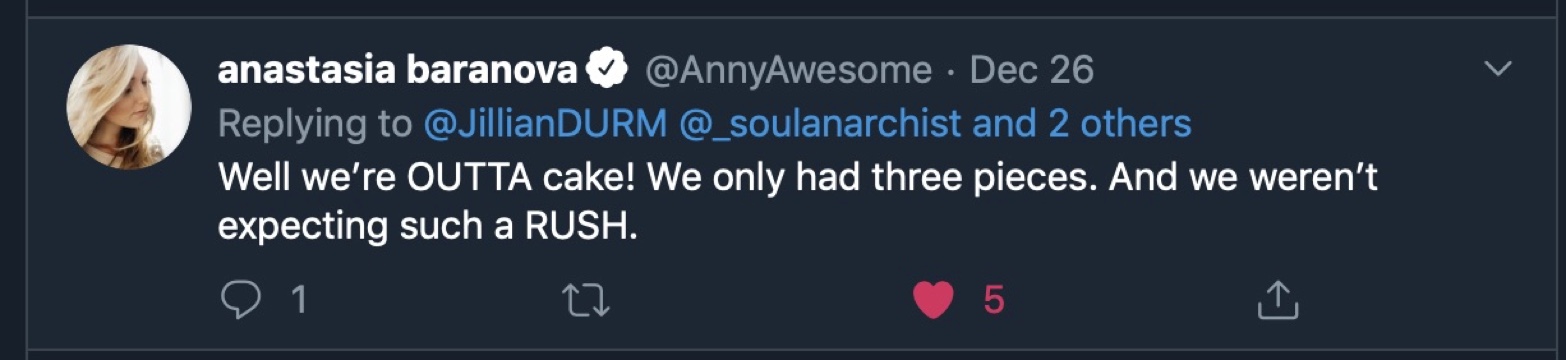
Task: Visit the @AnnyAwesome handle
Action: coord(789,70)
